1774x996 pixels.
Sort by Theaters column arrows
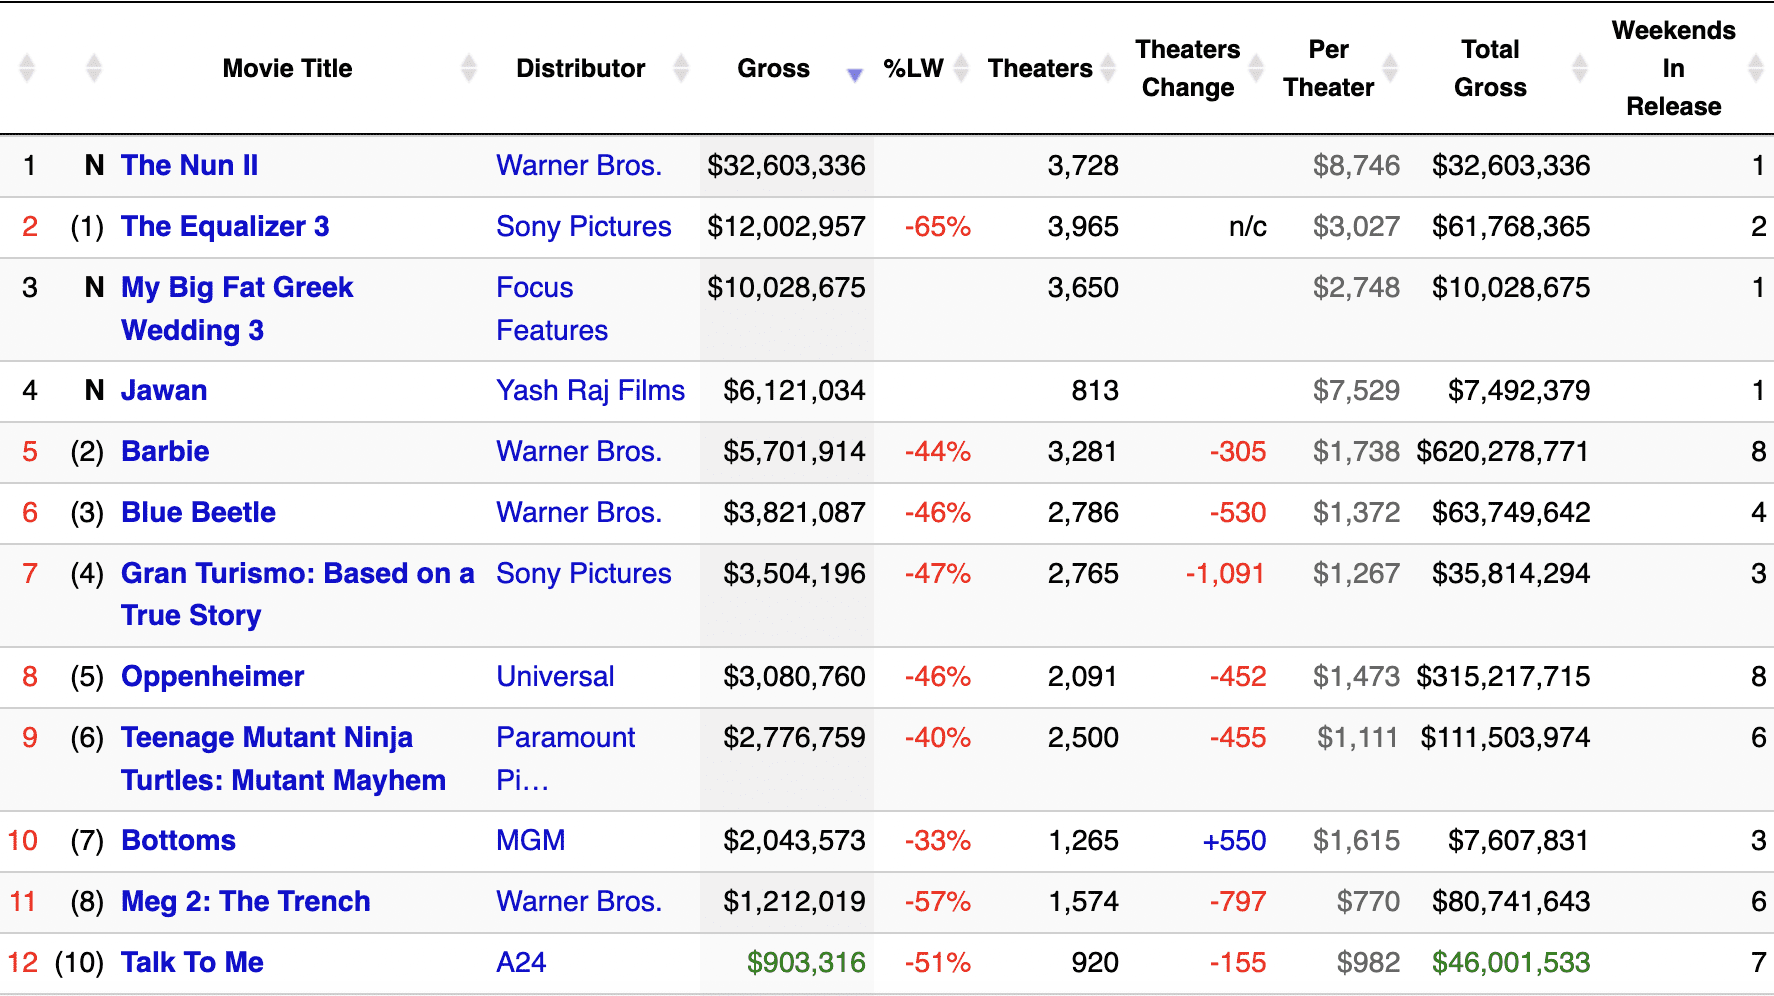pyautogui.click(x=1107, y=68)
